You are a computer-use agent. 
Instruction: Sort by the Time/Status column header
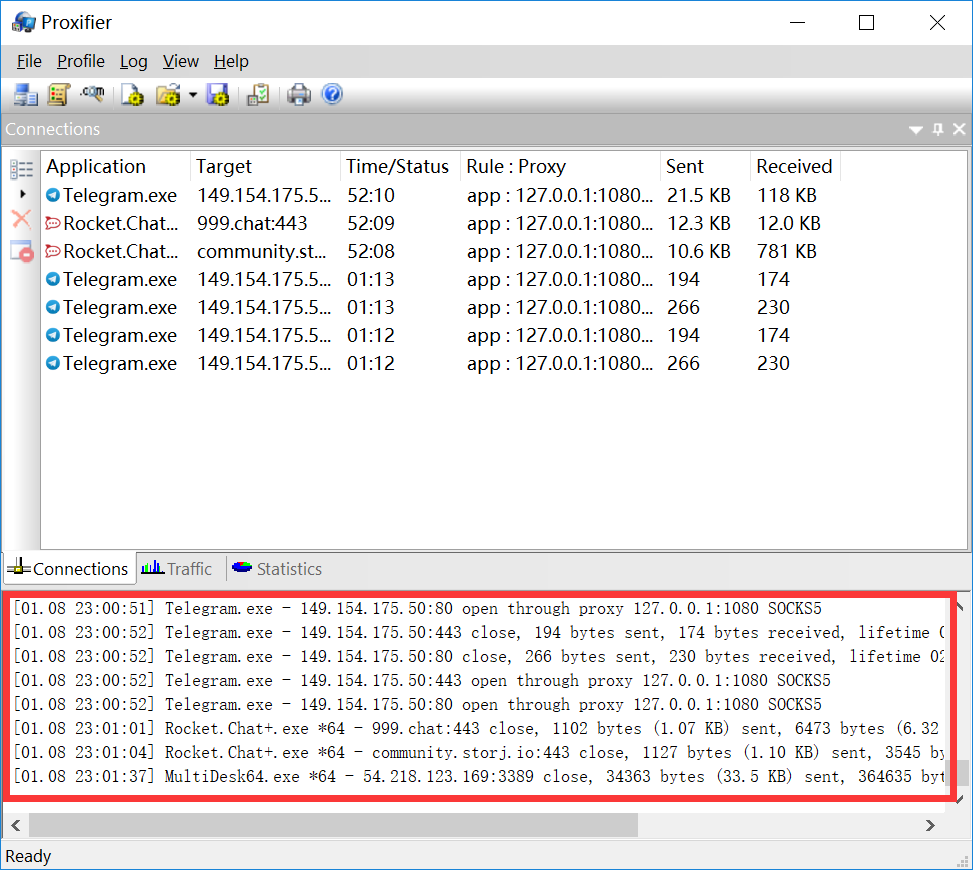coord(400,166)
